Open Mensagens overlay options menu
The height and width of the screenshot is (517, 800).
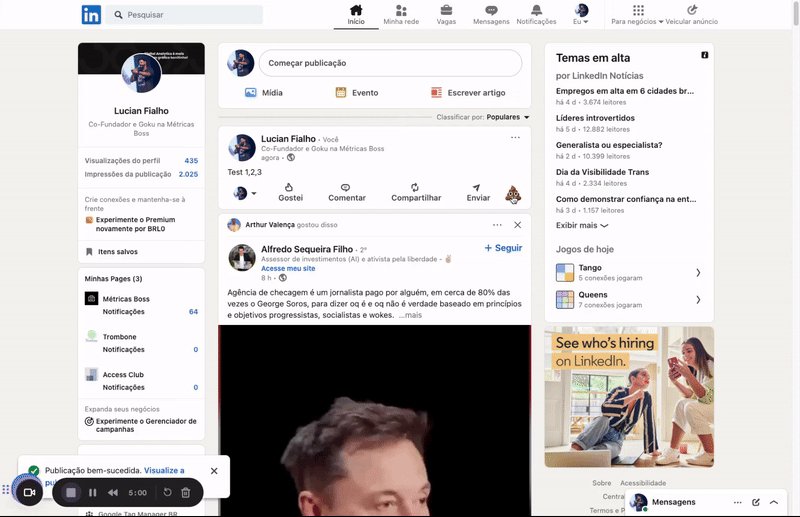point(738,502)
